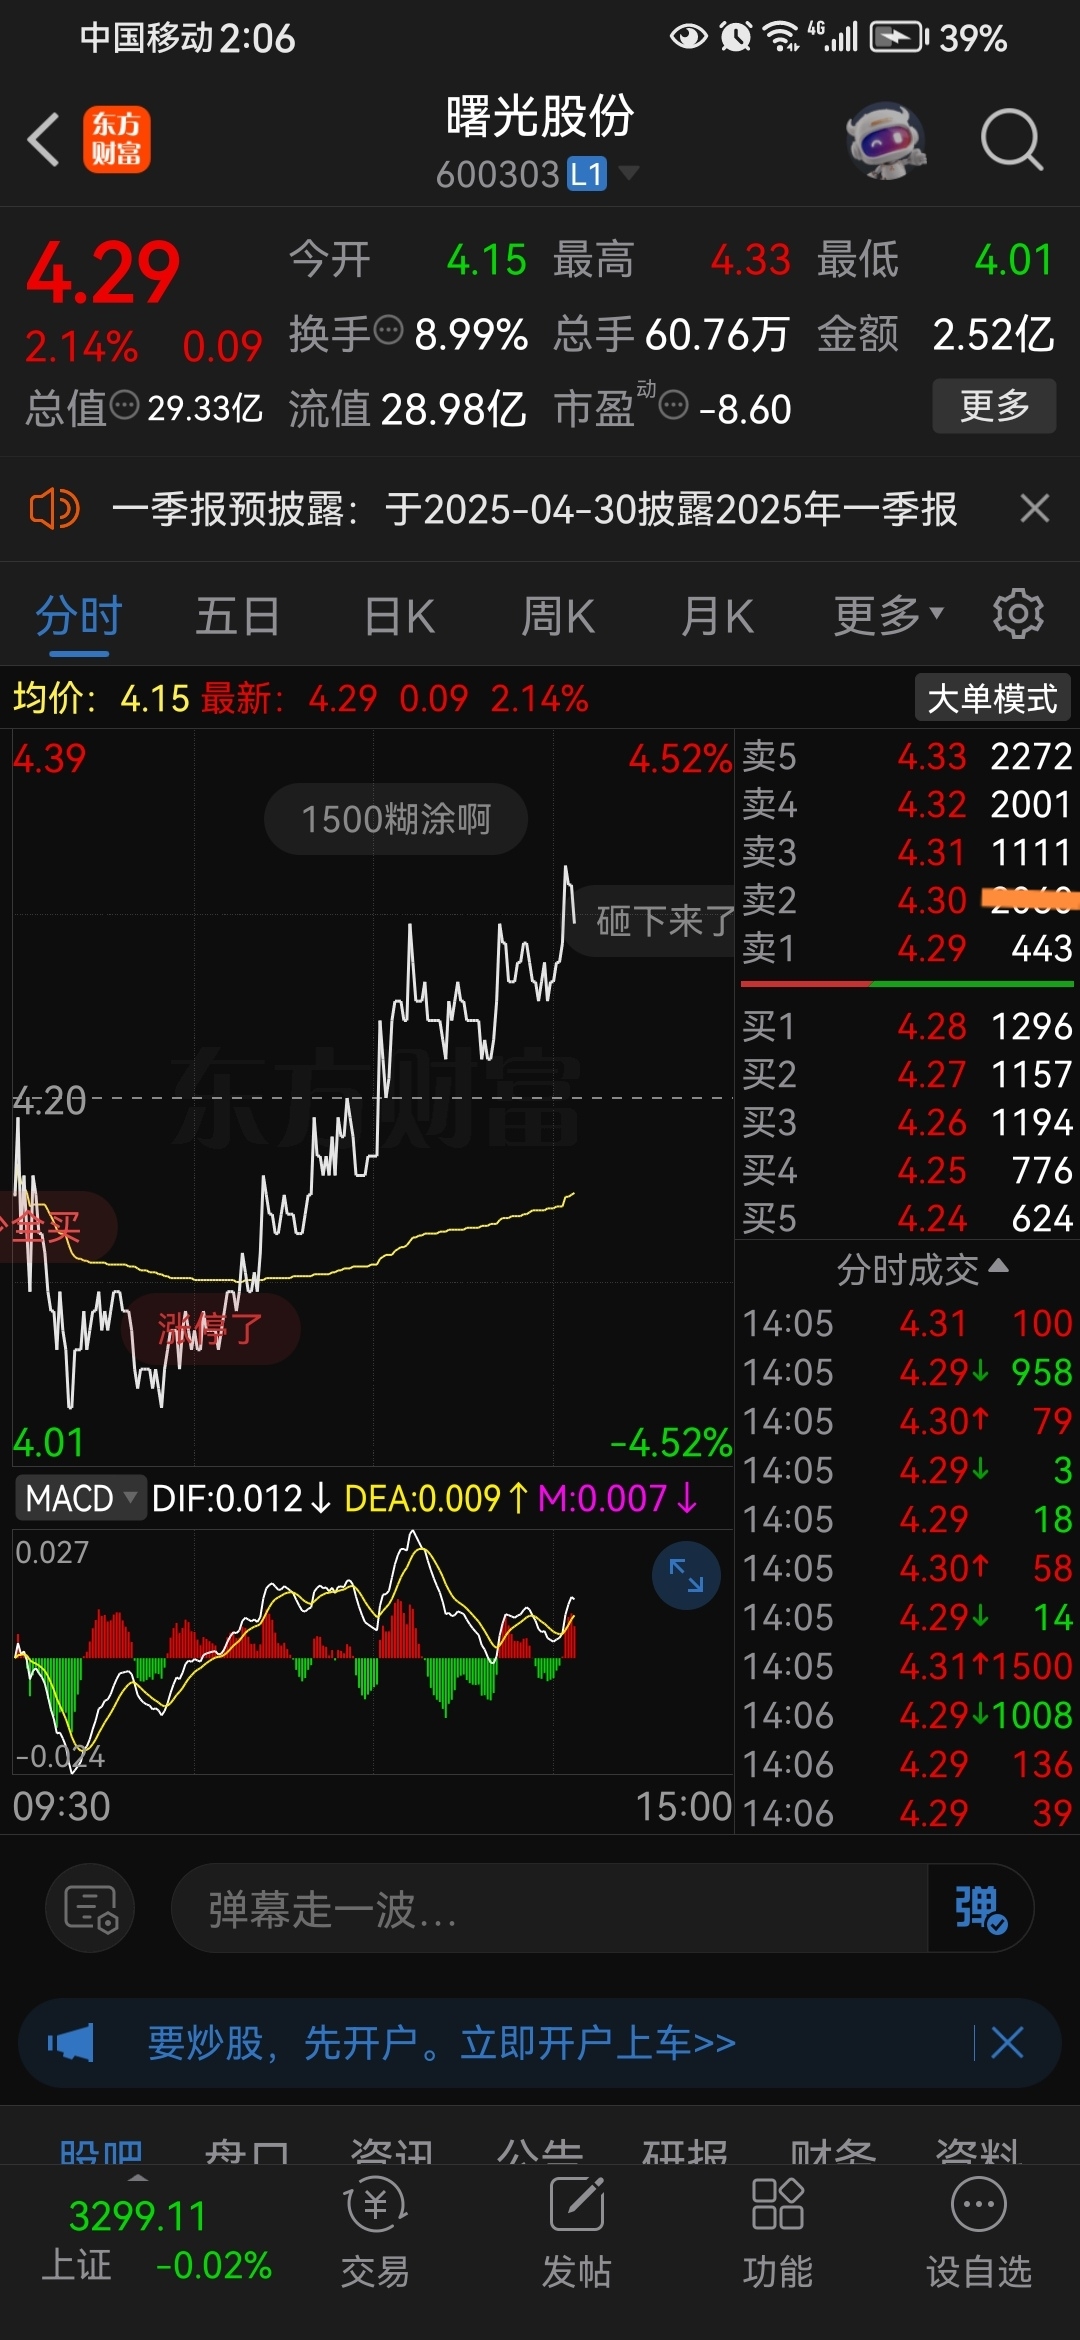Expand the 上证 index bar
Screen dimensions: 1080x2340
tap(138, 2176)
